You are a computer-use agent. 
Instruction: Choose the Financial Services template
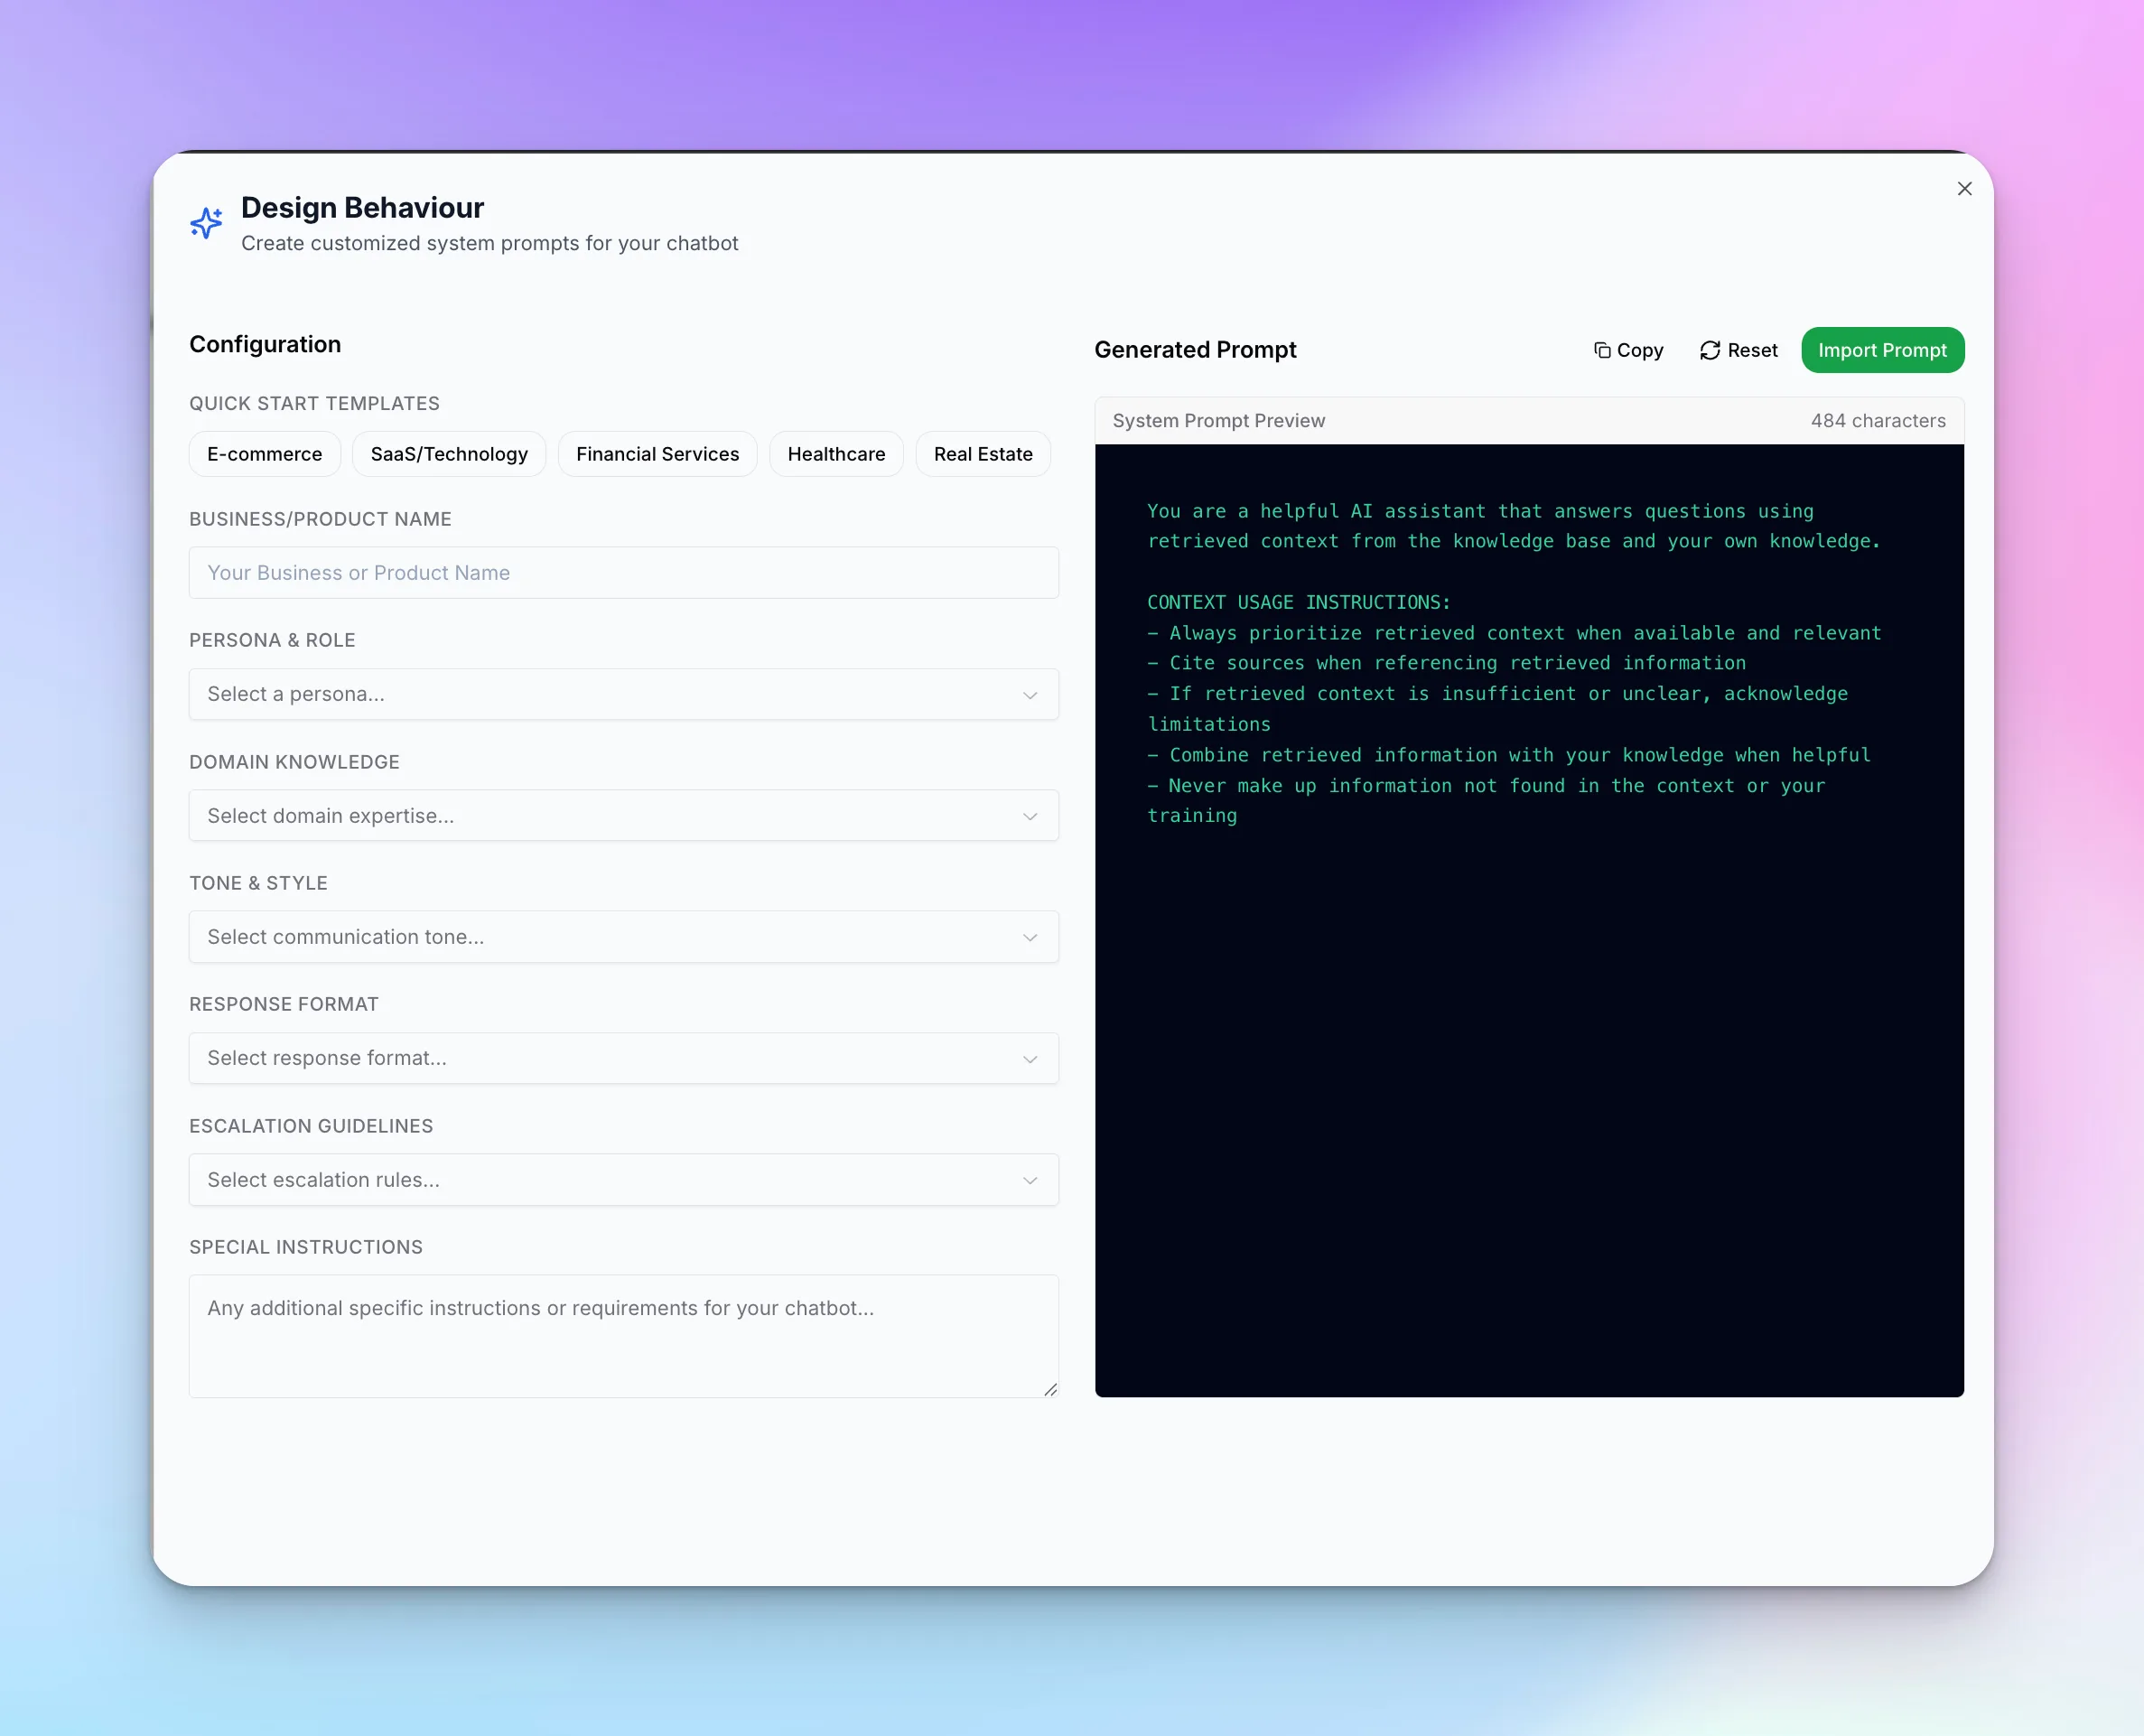coord(657,453)
